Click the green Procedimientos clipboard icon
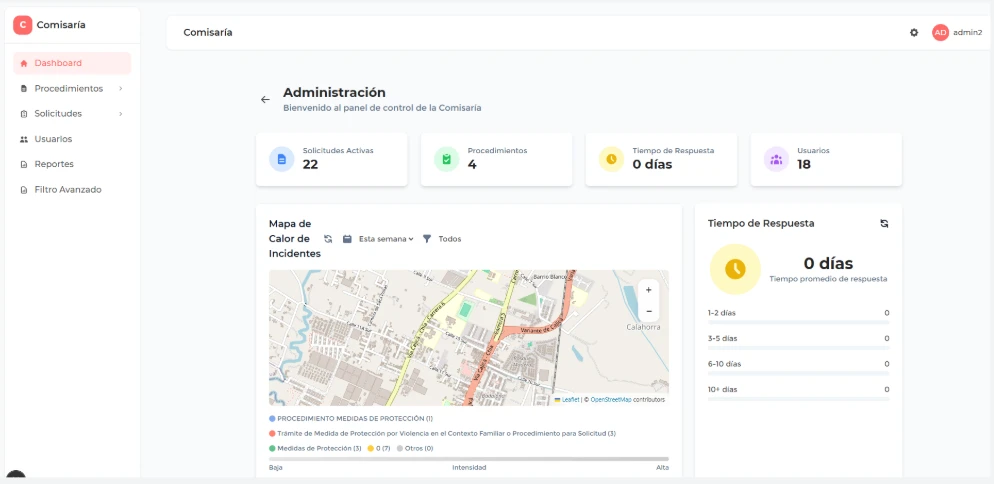Image resolution: width=994 pixels, height=484 pixels. click(447, 159)
